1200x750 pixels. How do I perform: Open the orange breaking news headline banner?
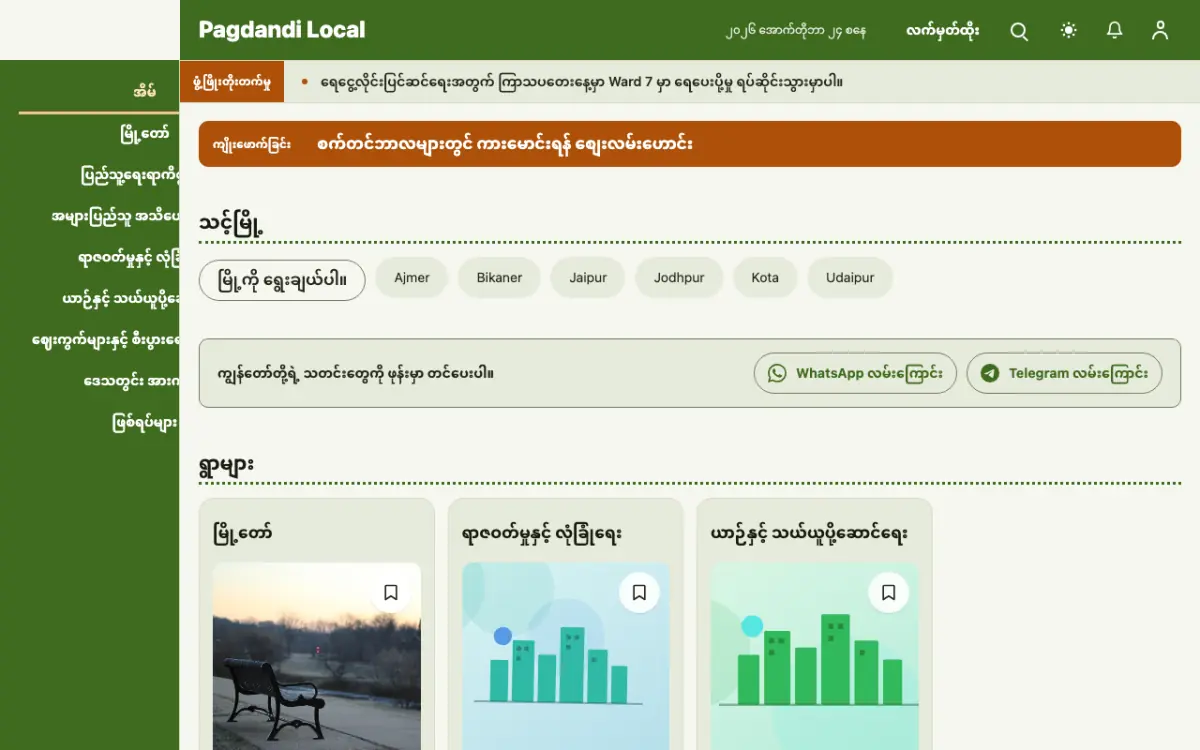(x=690, y=144)
